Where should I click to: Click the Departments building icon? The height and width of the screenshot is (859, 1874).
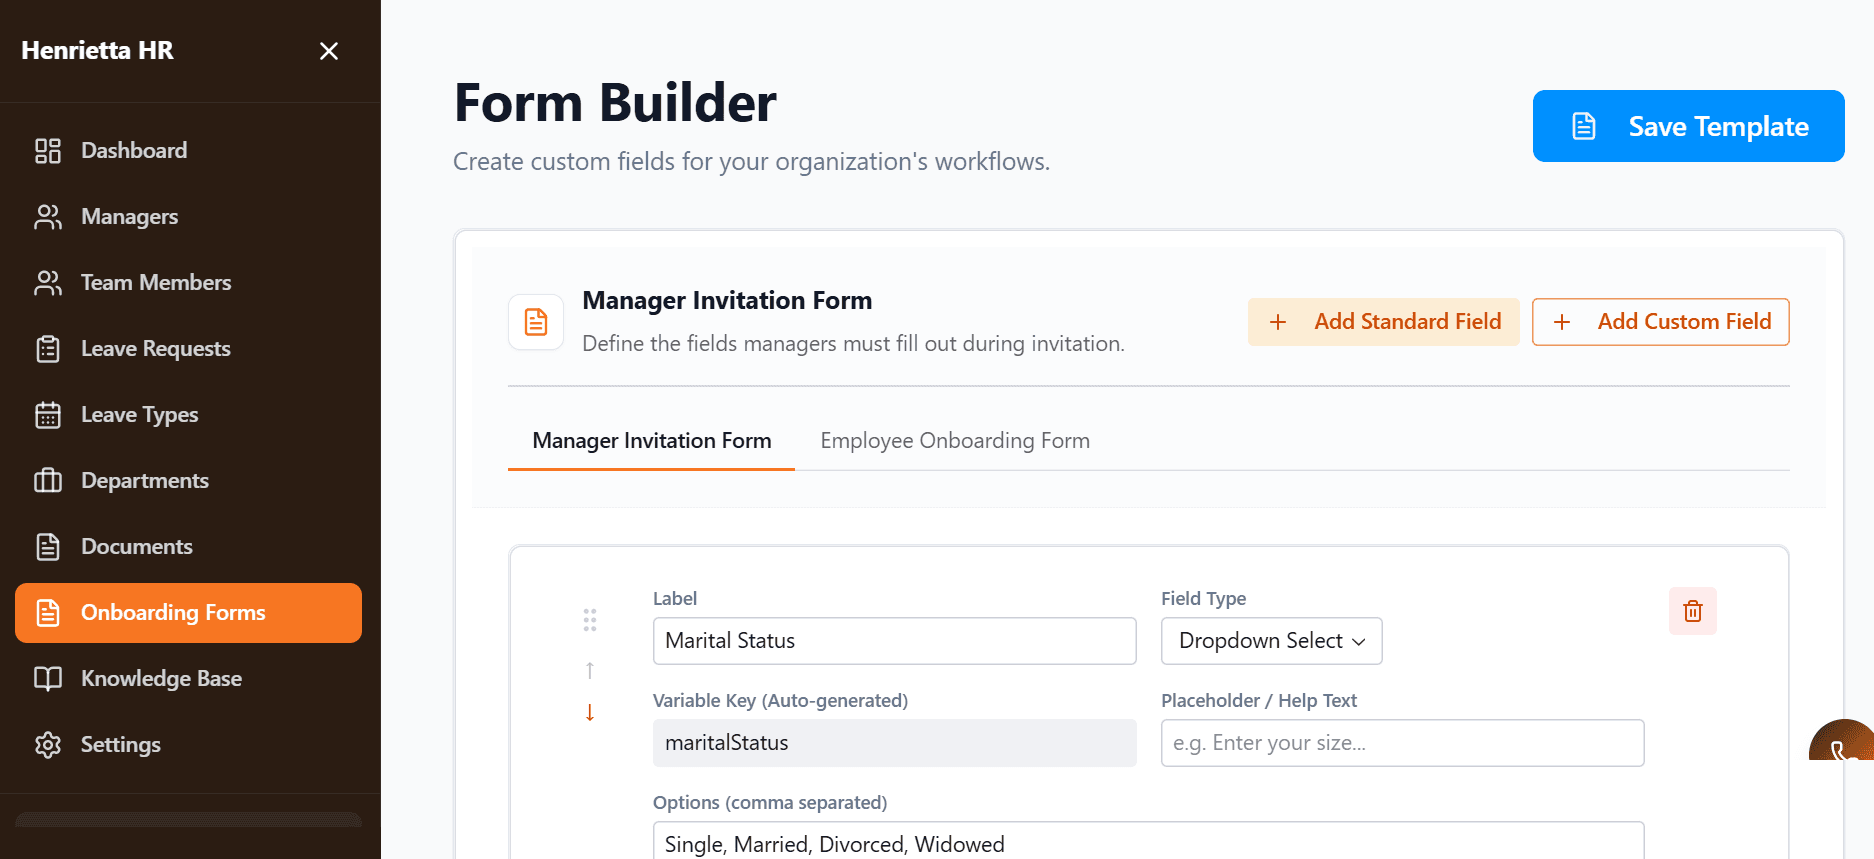tap(48, 481)
